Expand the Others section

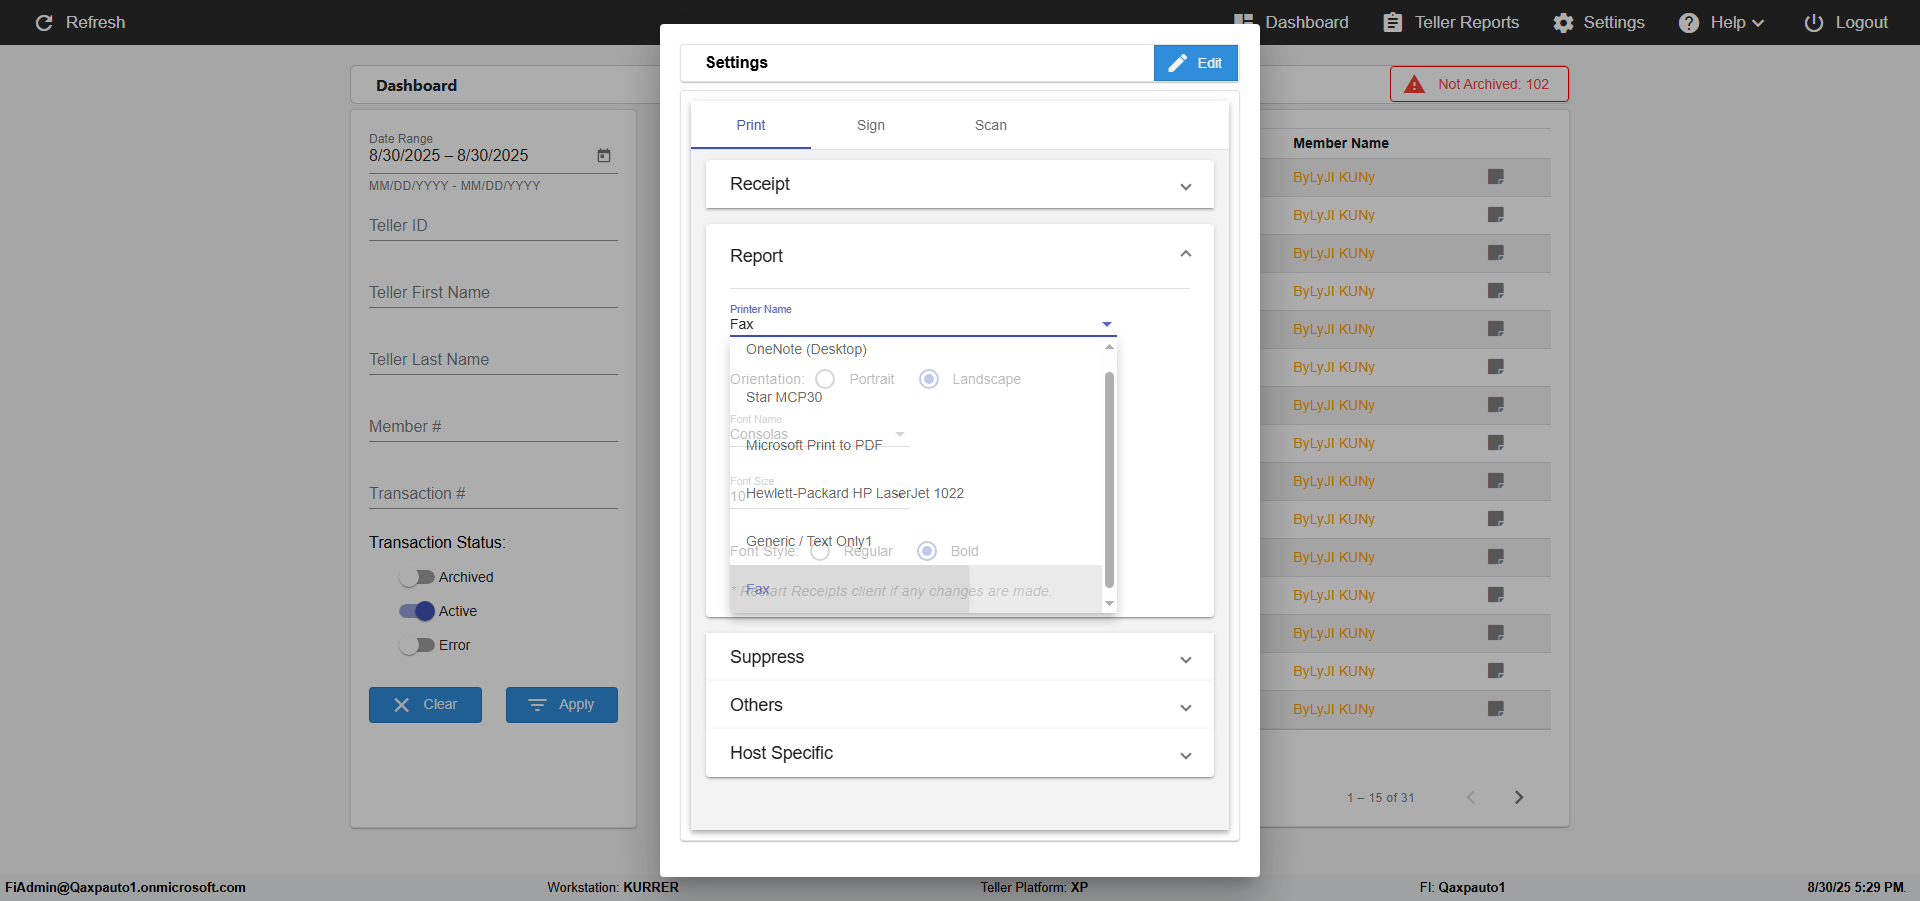point(960,705)
